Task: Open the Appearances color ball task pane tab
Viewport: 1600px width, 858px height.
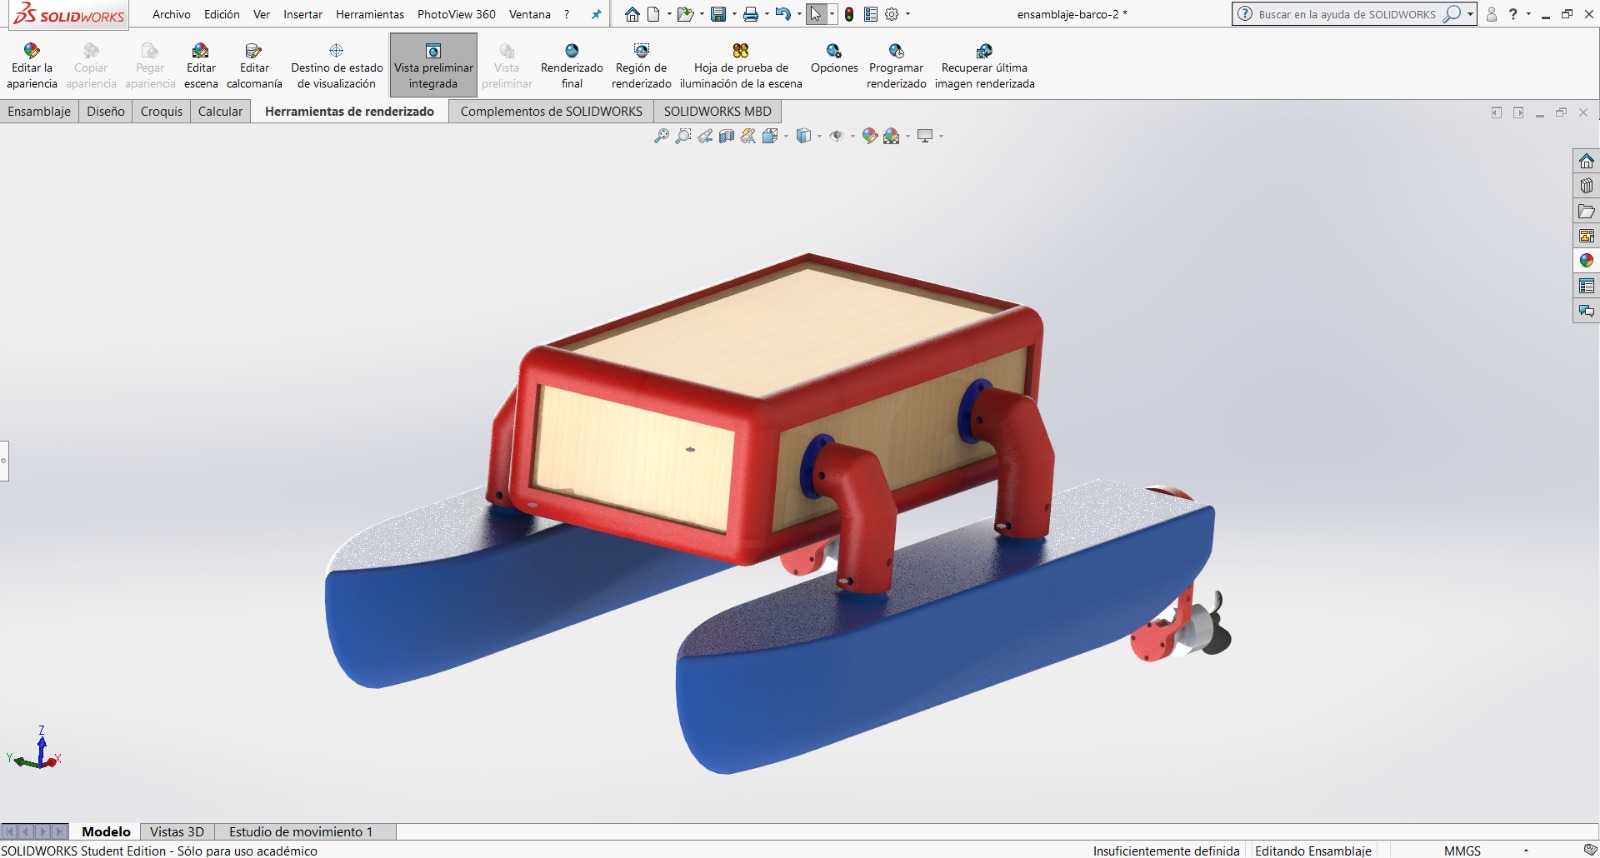Action: 1586,261
